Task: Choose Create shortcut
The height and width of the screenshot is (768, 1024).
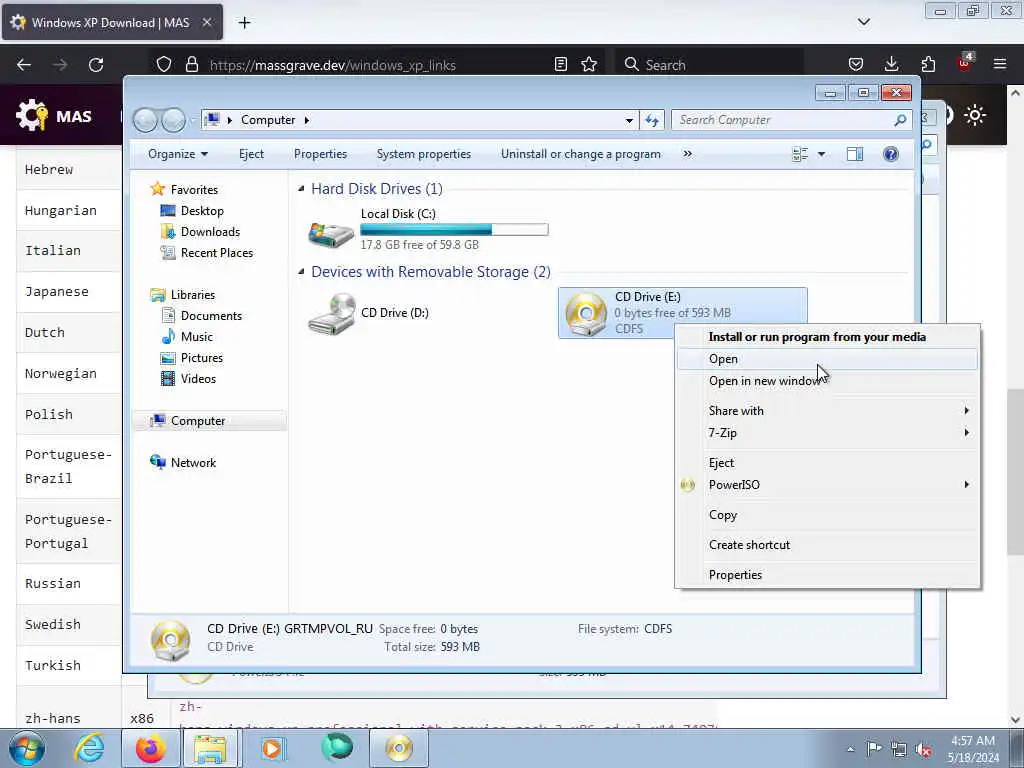Action: tap(827, 545)
